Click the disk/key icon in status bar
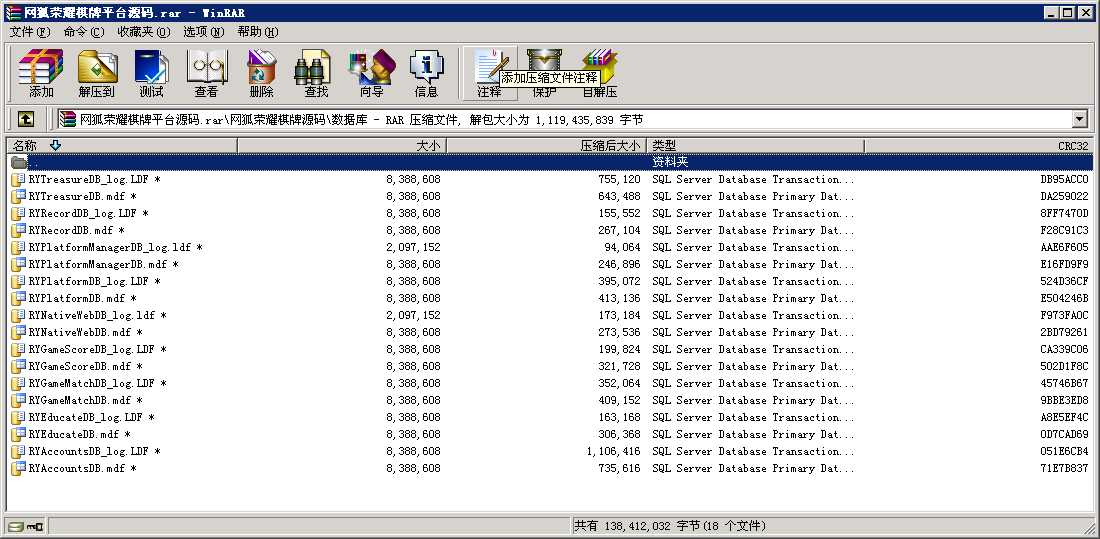The height and width of the screenshot is (539, 1100). click(x=25, y=526)
